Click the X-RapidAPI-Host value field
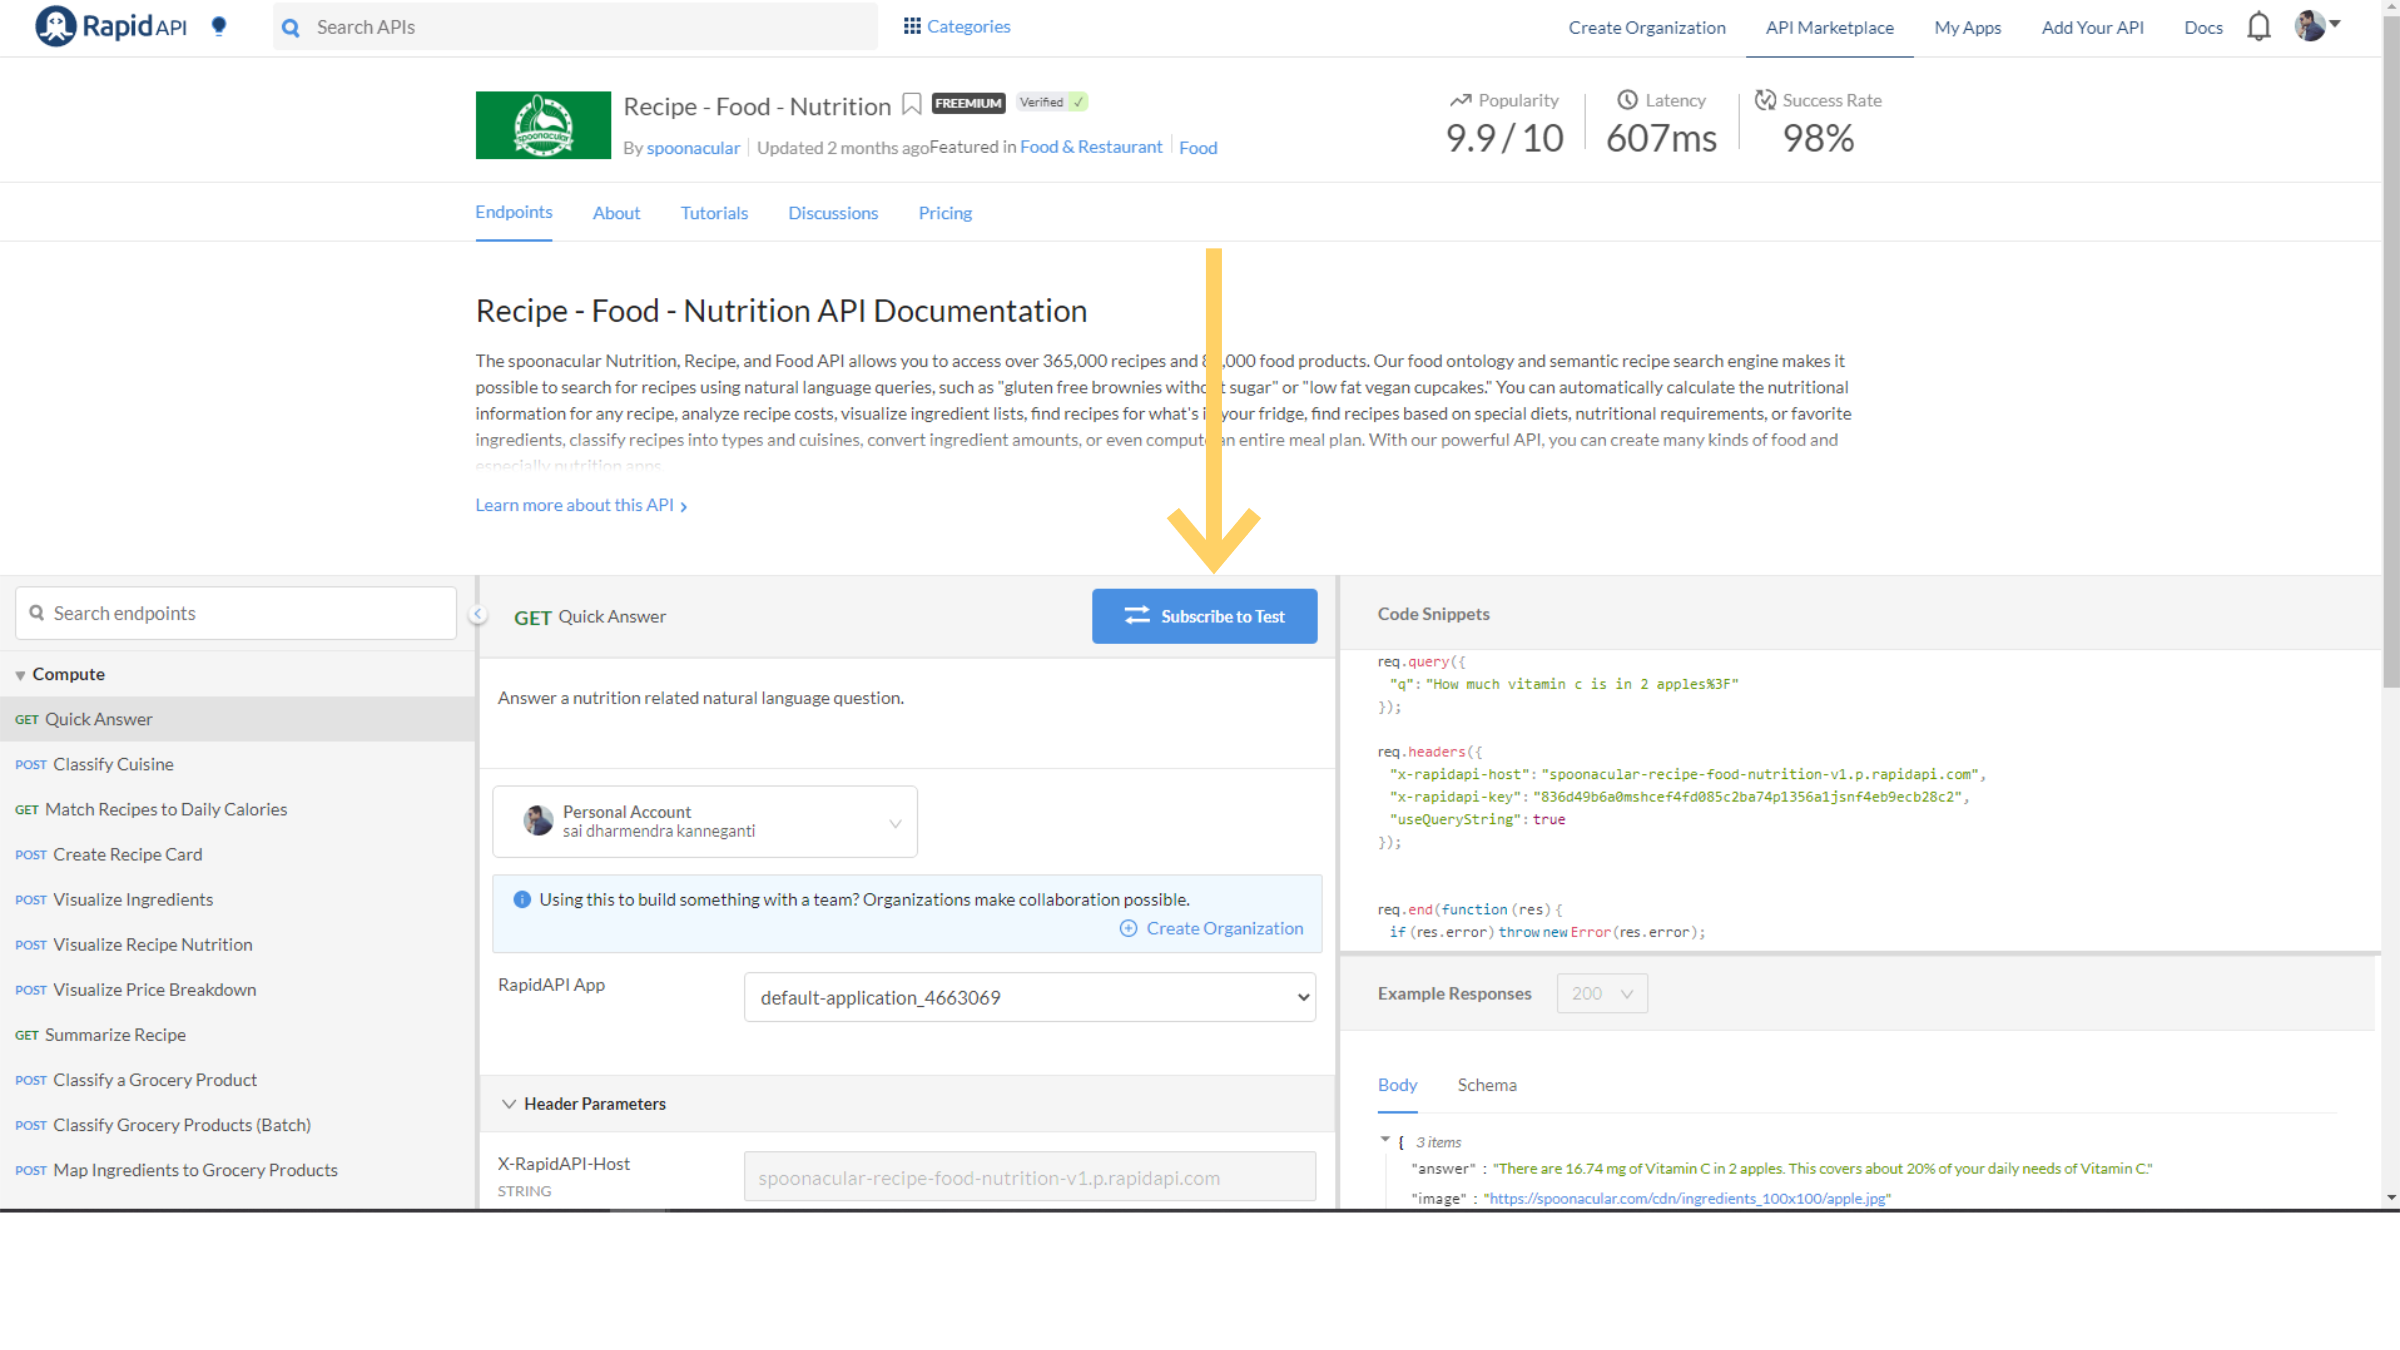This screenshot has width=2400, height=1350. 1029,1177
